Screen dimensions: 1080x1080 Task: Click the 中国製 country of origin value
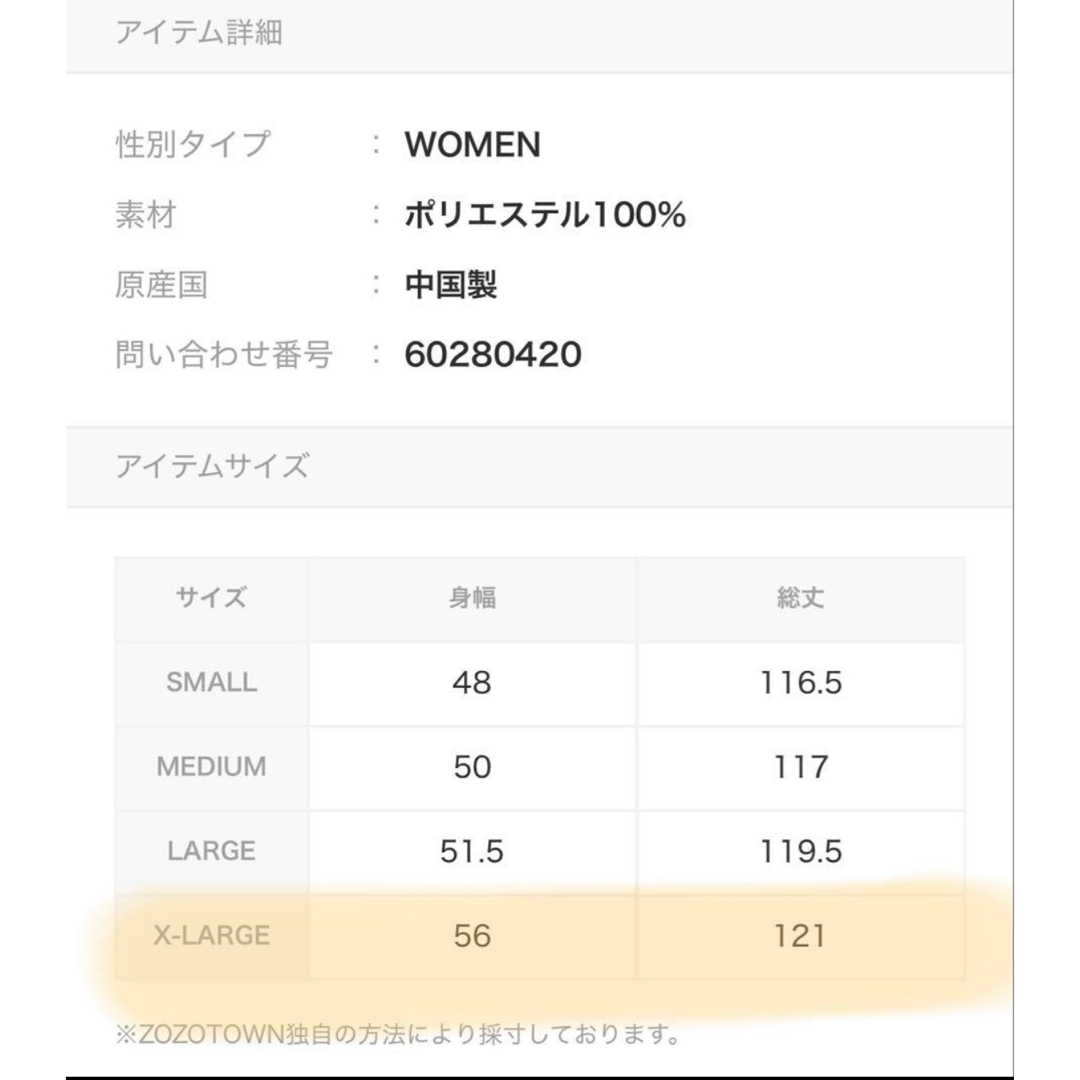[451, 284]
